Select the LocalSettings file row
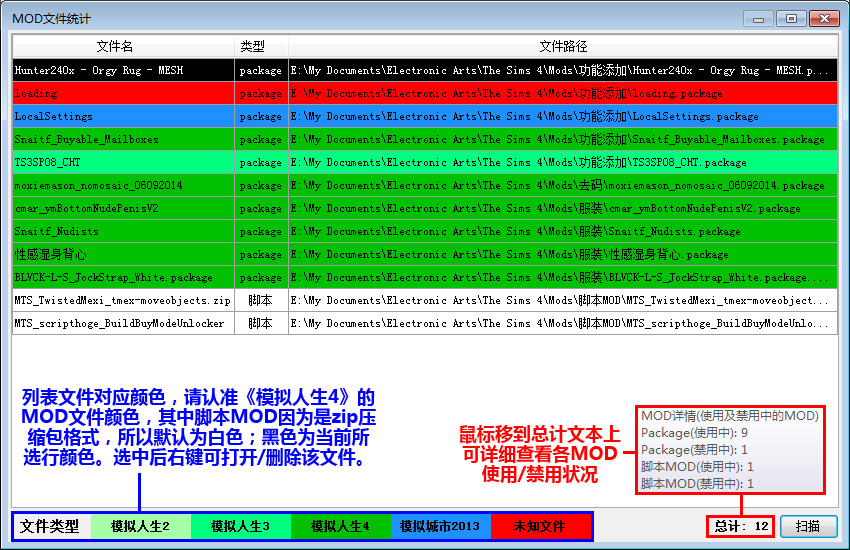Screen dimensions: 850x550 [x=123, y=117]
